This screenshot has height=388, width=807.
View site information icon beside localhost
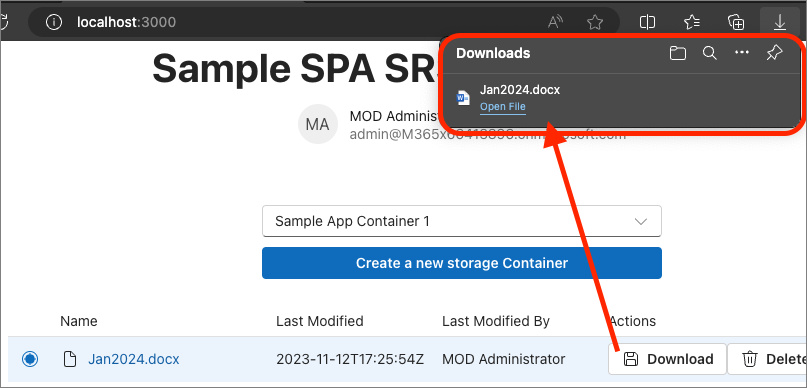(54, 22)
